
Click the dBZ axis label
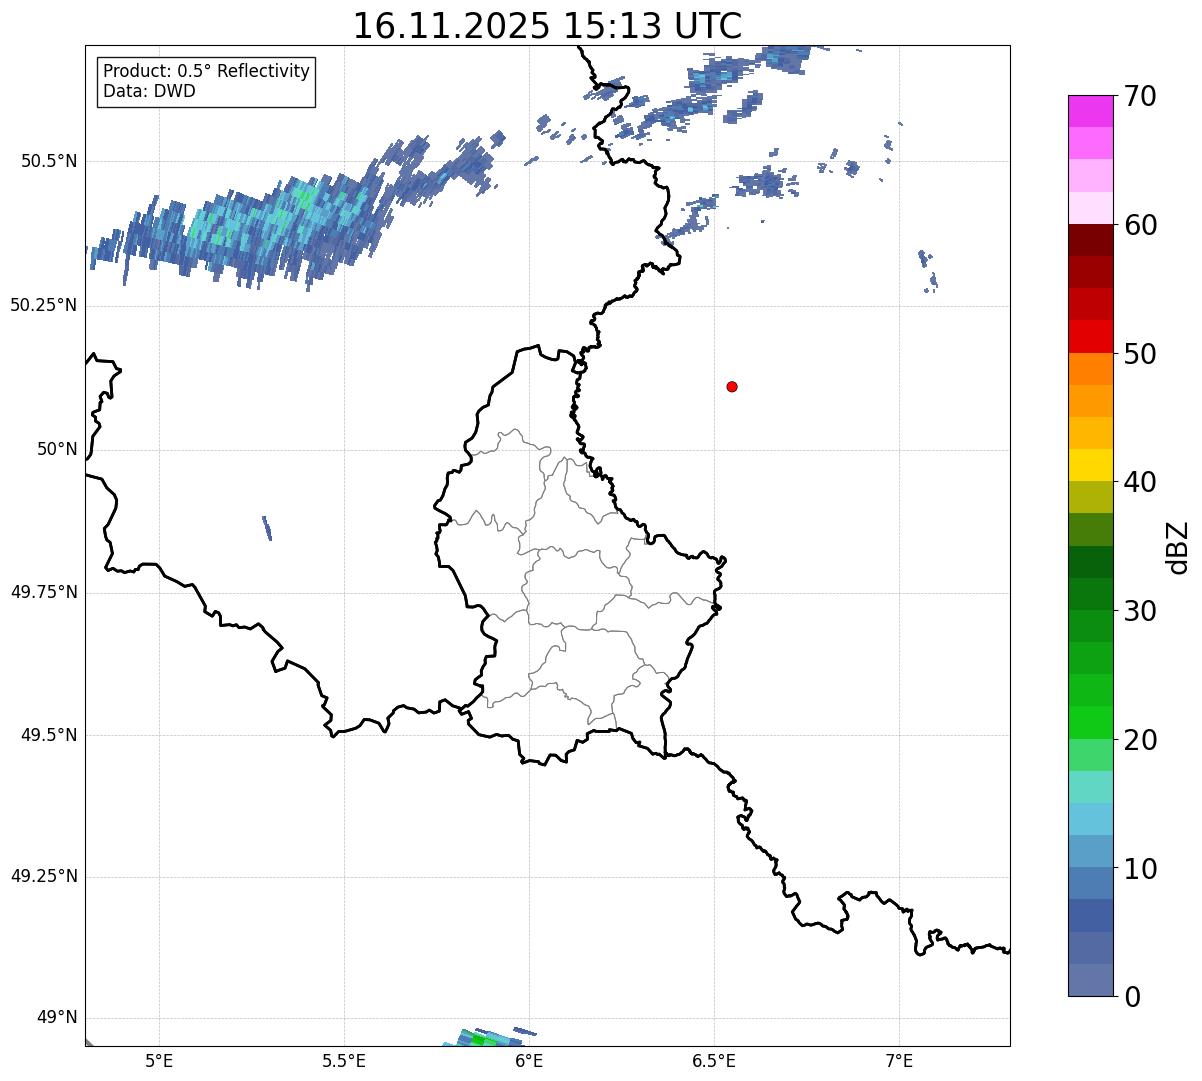pyautogui.click(x=1178, y=547)
